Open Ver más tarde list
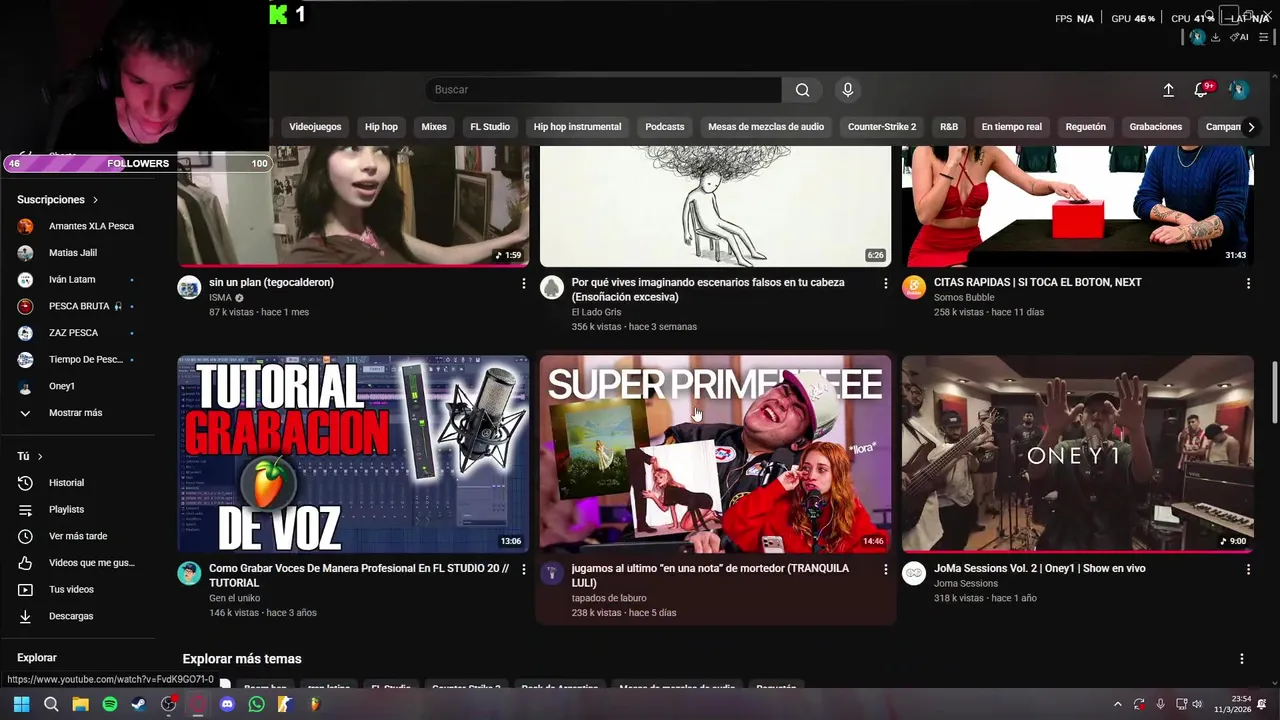This screenshot has height=720, width=1280. [77, 536]
